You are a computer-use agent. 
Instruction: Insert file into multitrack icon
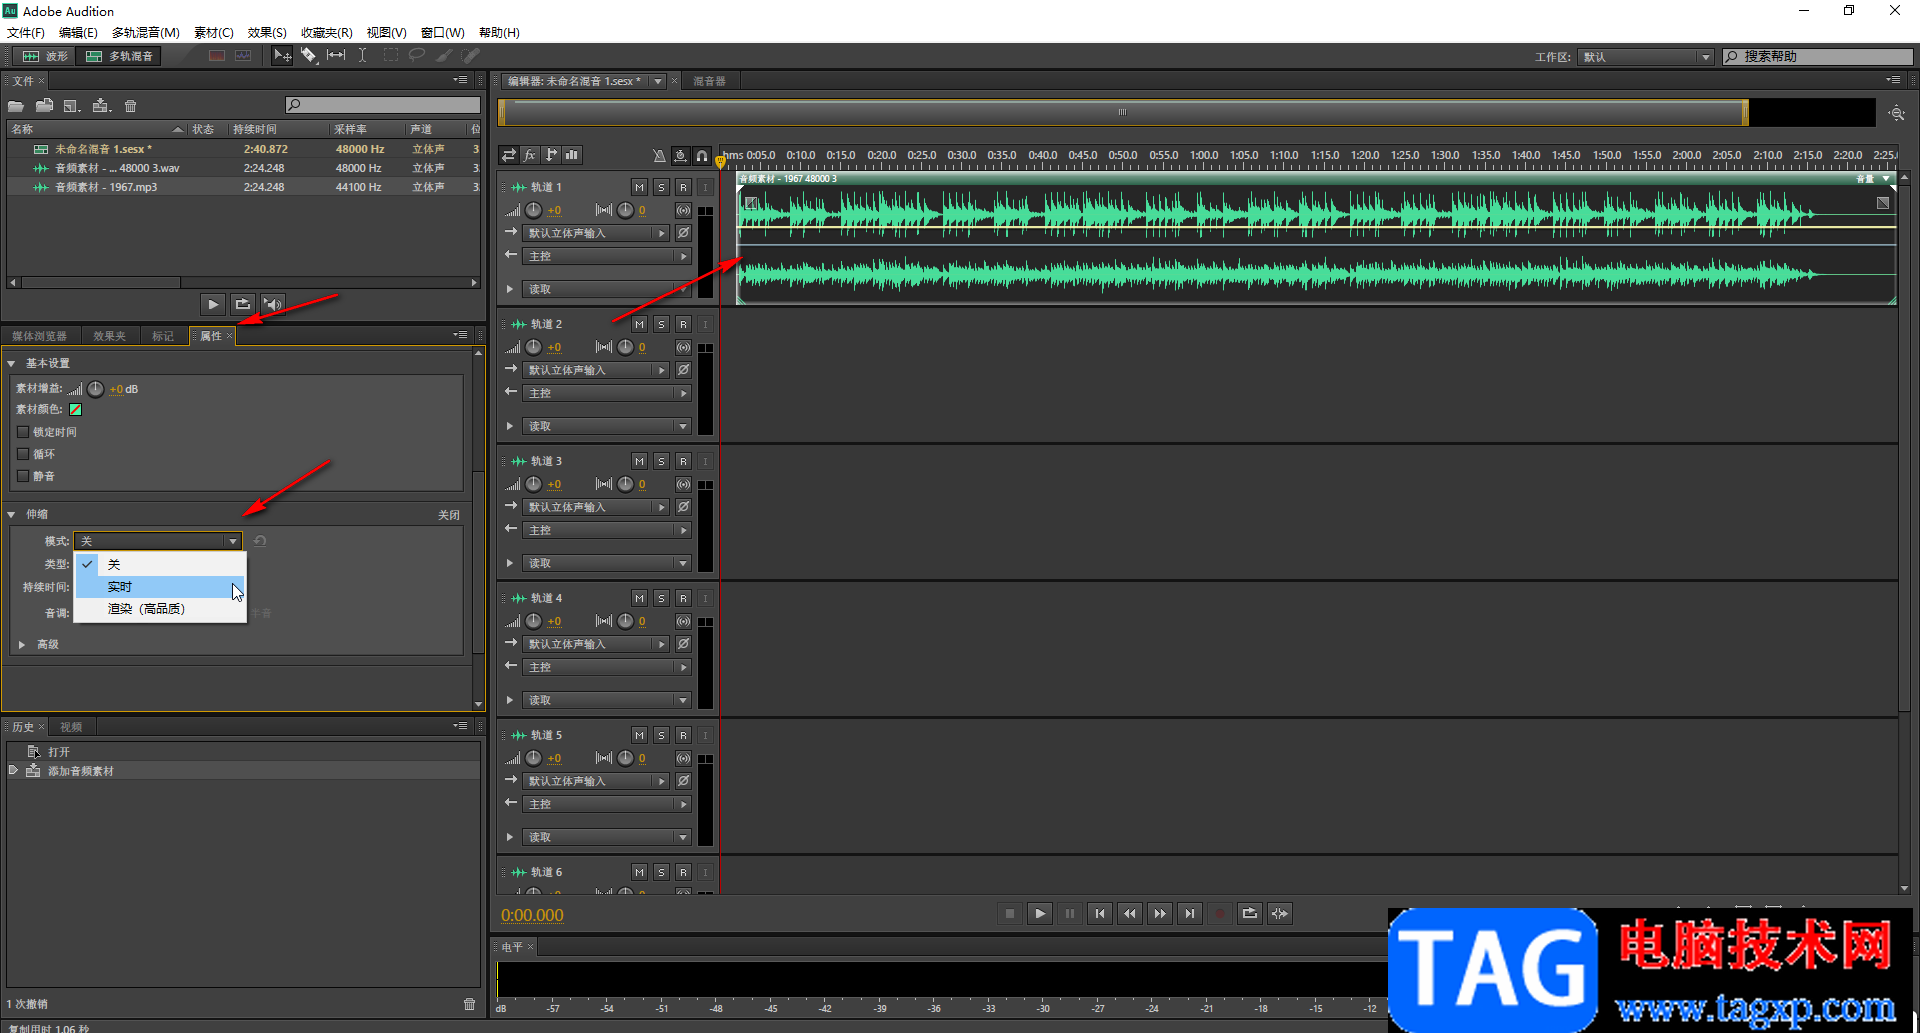click(101, 106)
